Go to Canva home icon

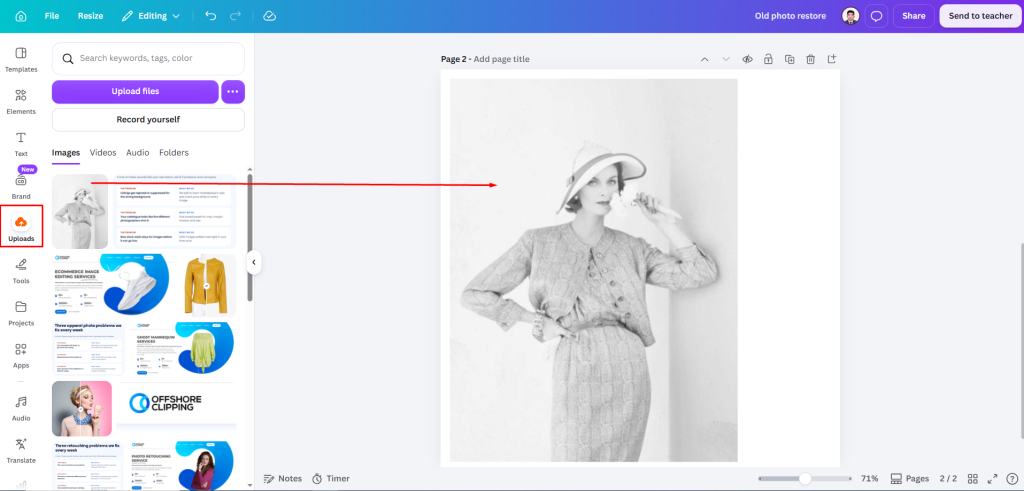(x=21, y=16)
